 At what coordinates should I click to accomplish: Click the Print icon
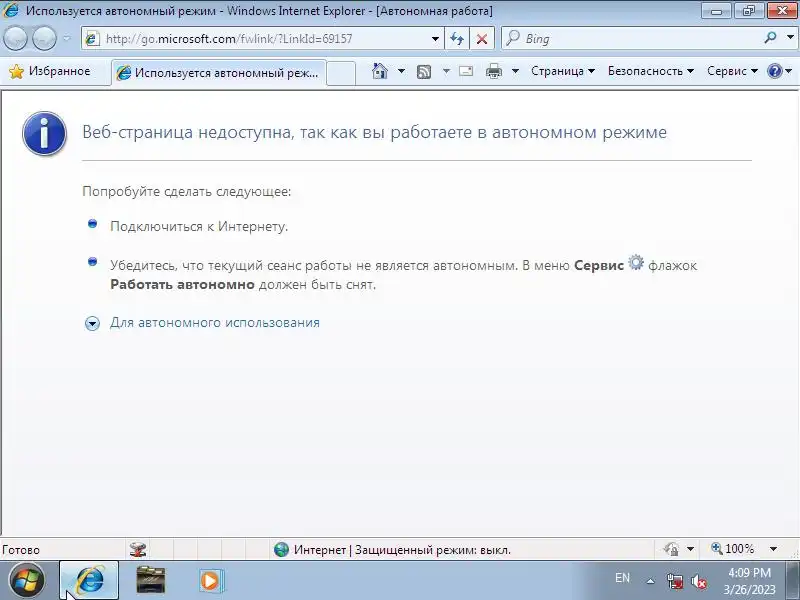tap(493, 71)
